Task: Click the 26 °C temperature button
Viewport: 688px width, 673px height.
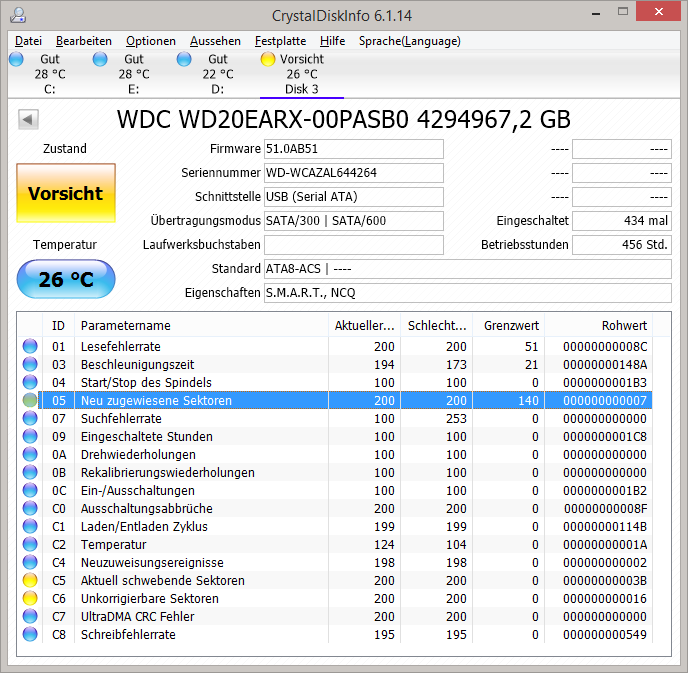Action: click(x=66, y=279)
